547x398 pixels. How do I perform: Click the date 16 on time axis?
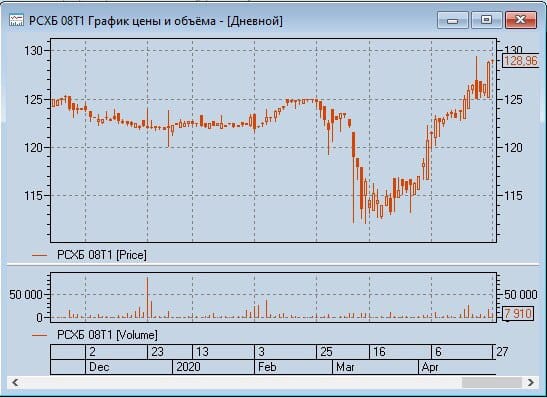379,352
